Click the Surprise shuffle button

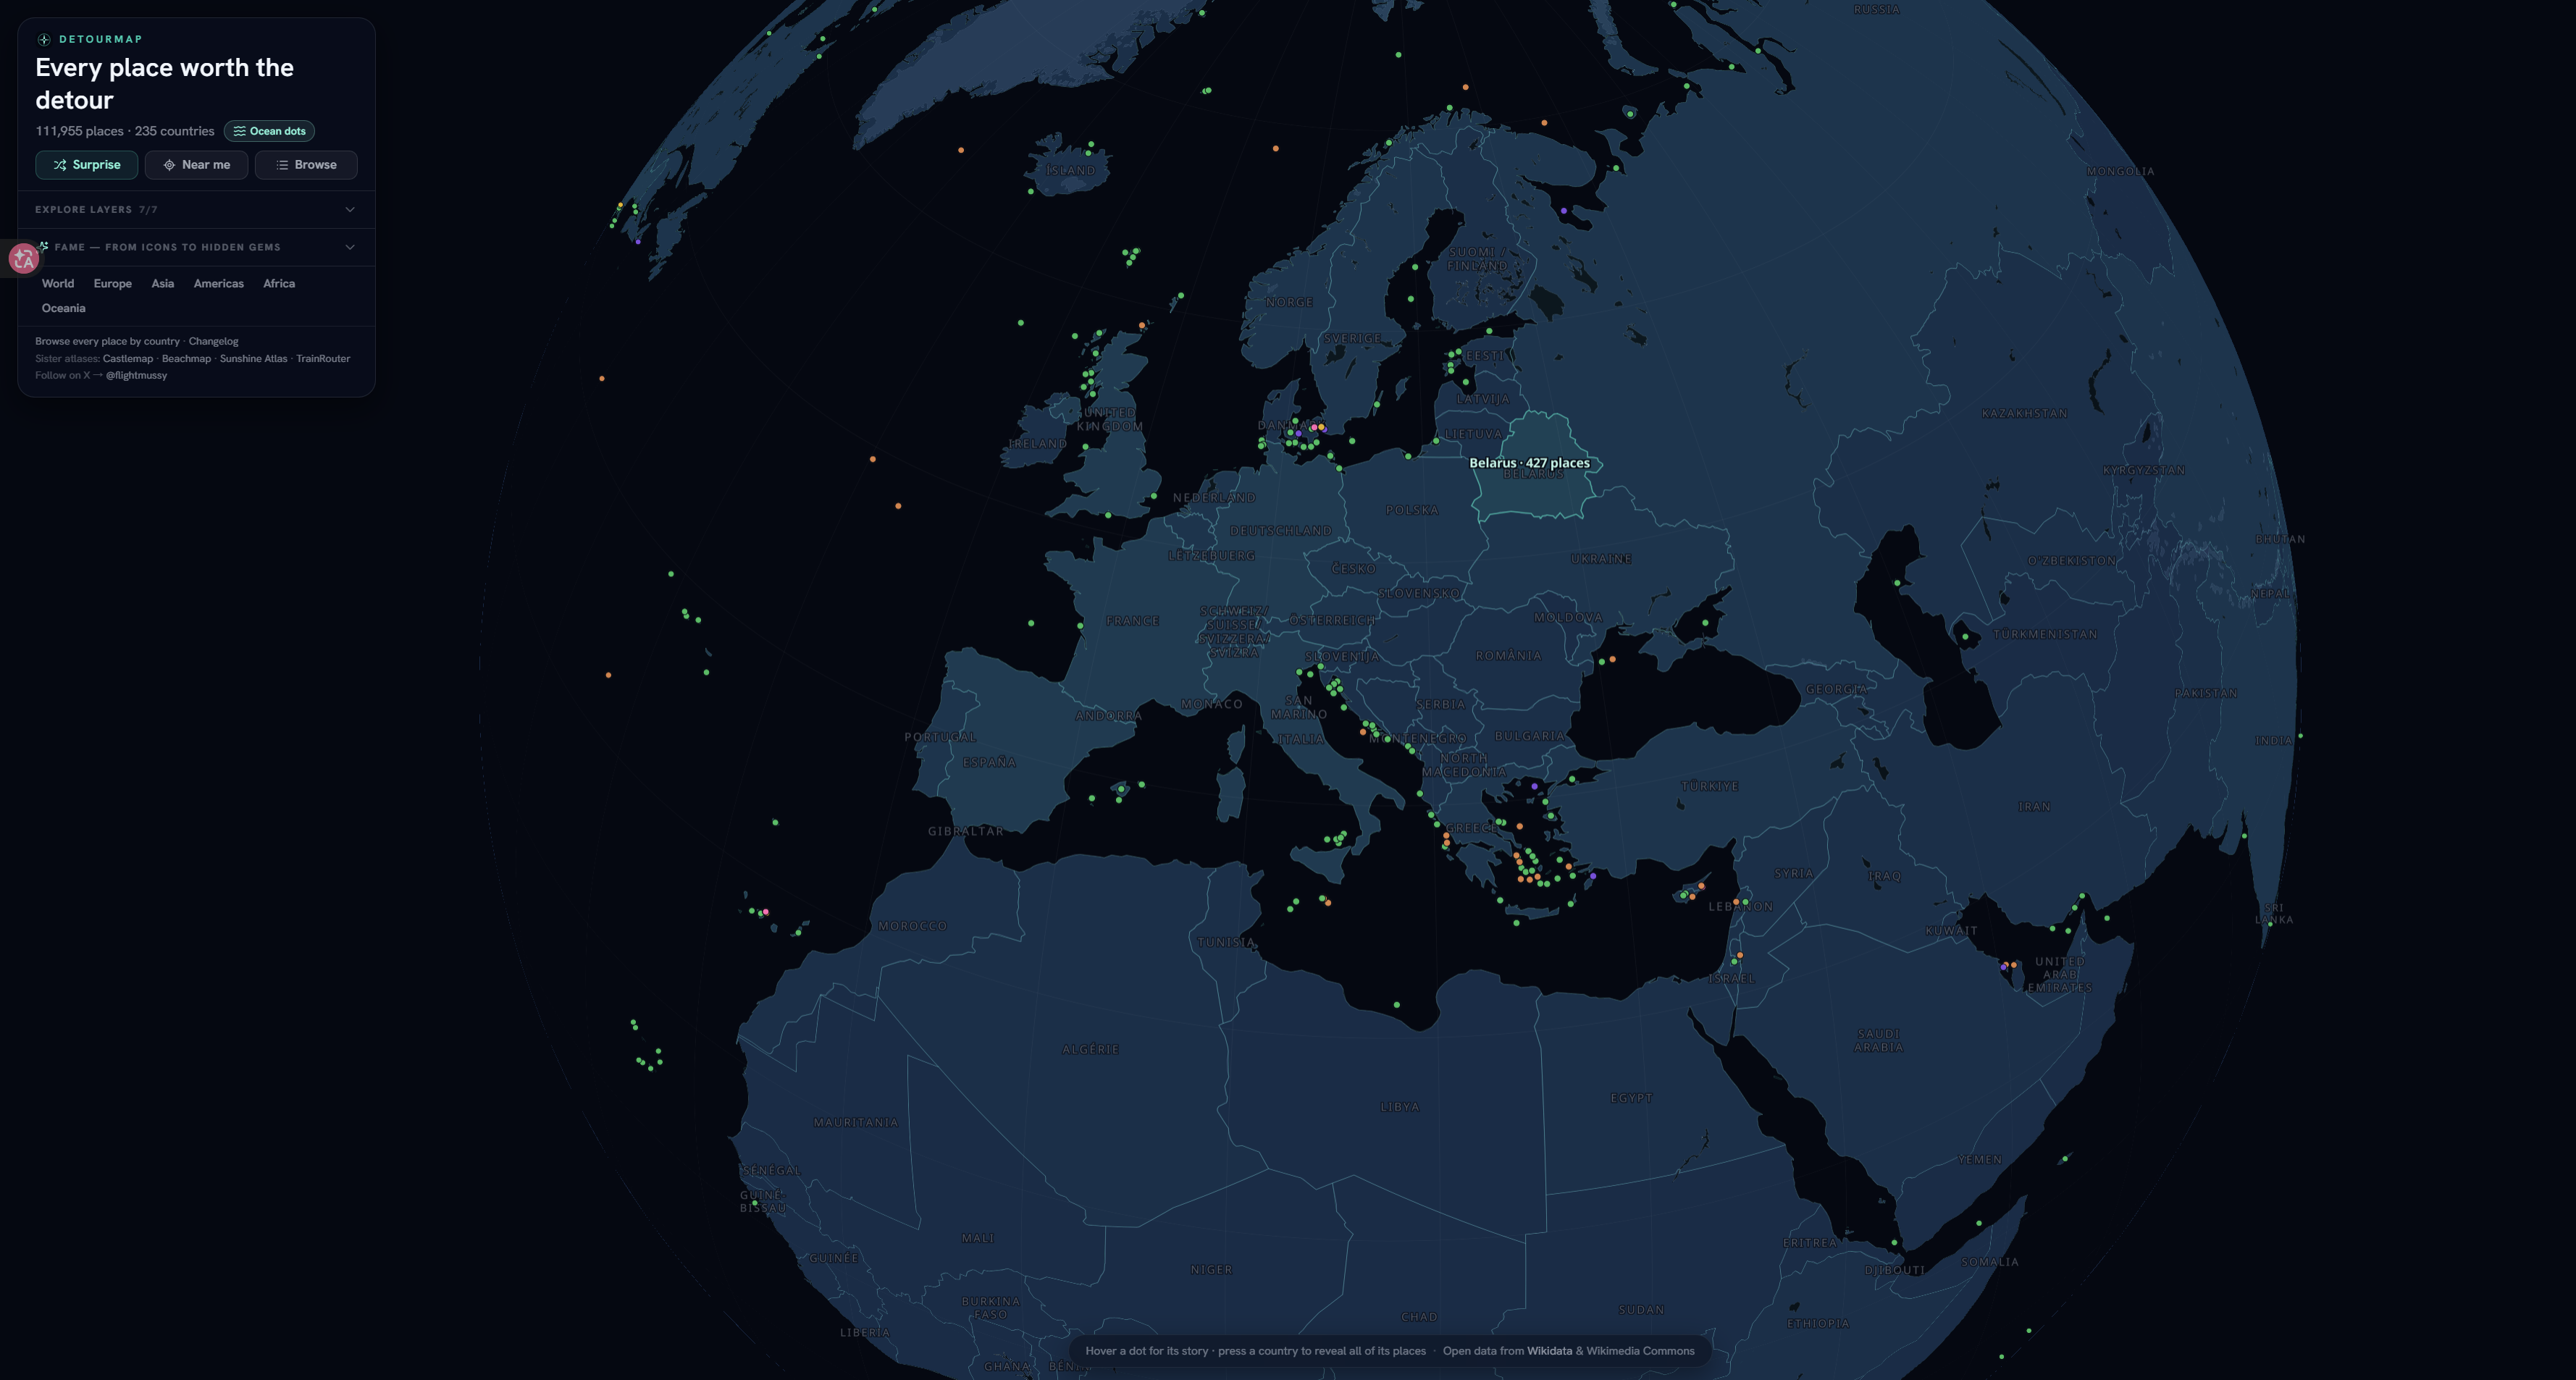pyautogui.click(x=87, y=165)
